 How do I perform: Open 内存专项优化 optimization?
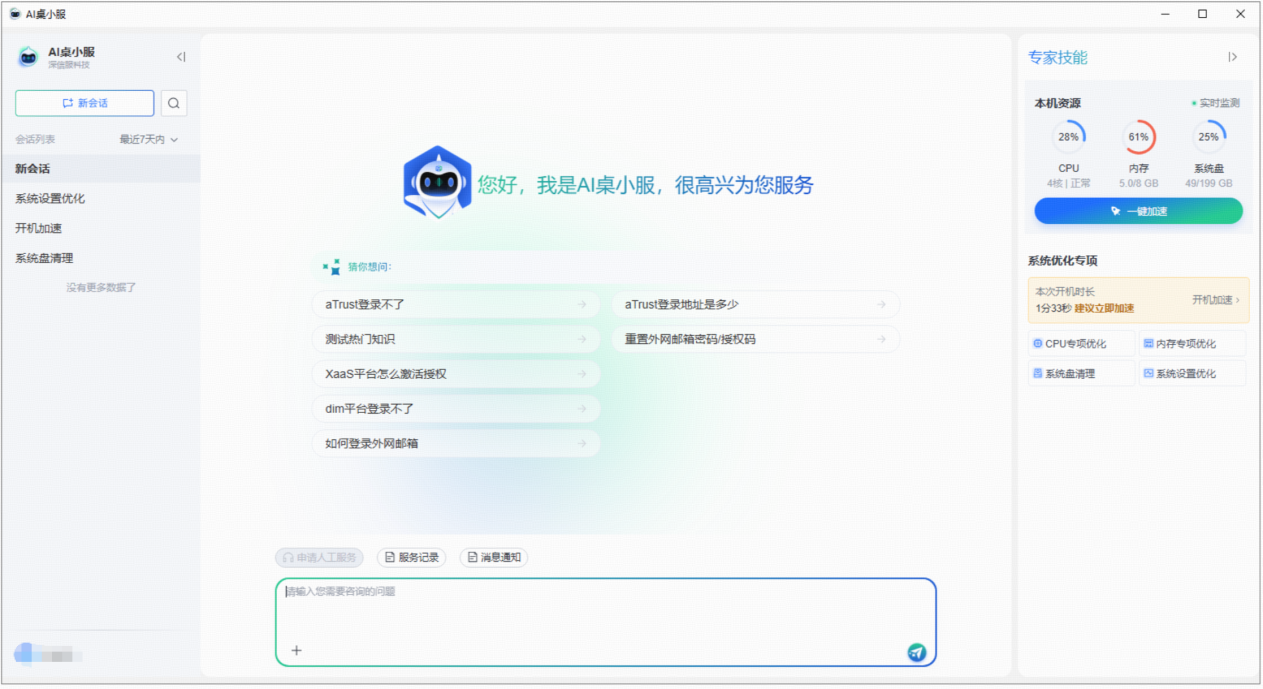(x=1192, y=343)
